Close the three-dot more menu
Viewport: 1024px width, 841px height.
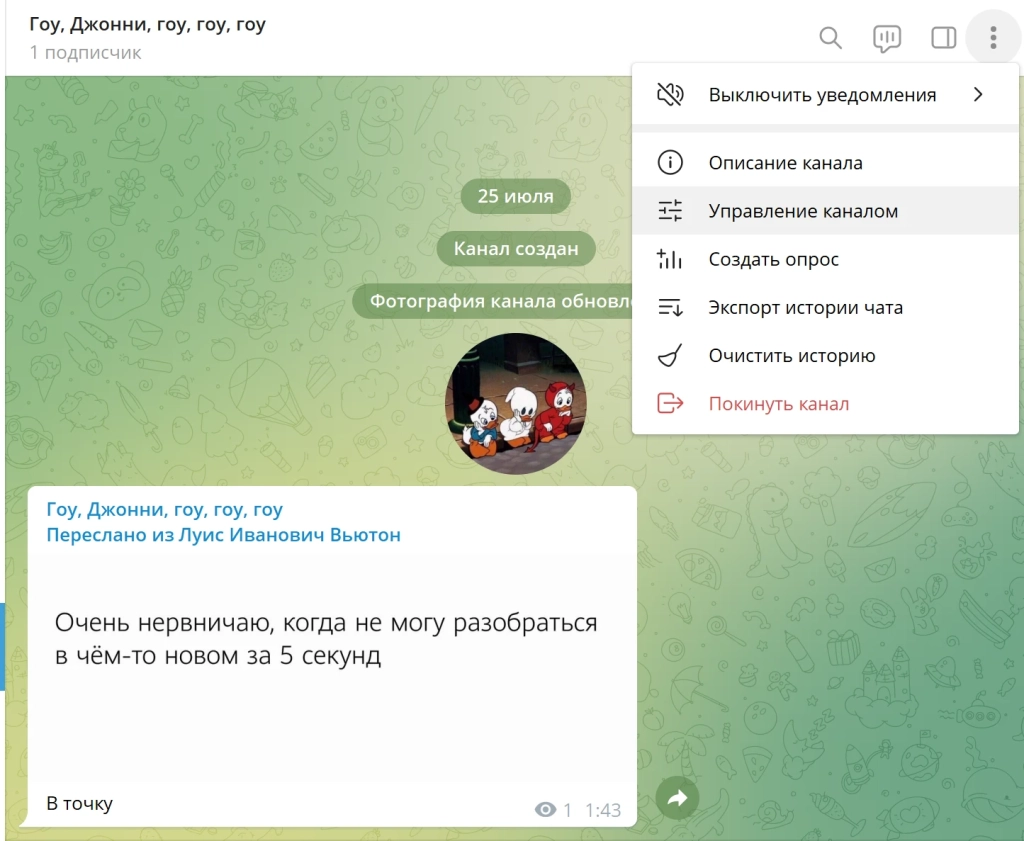coord(993,38)
